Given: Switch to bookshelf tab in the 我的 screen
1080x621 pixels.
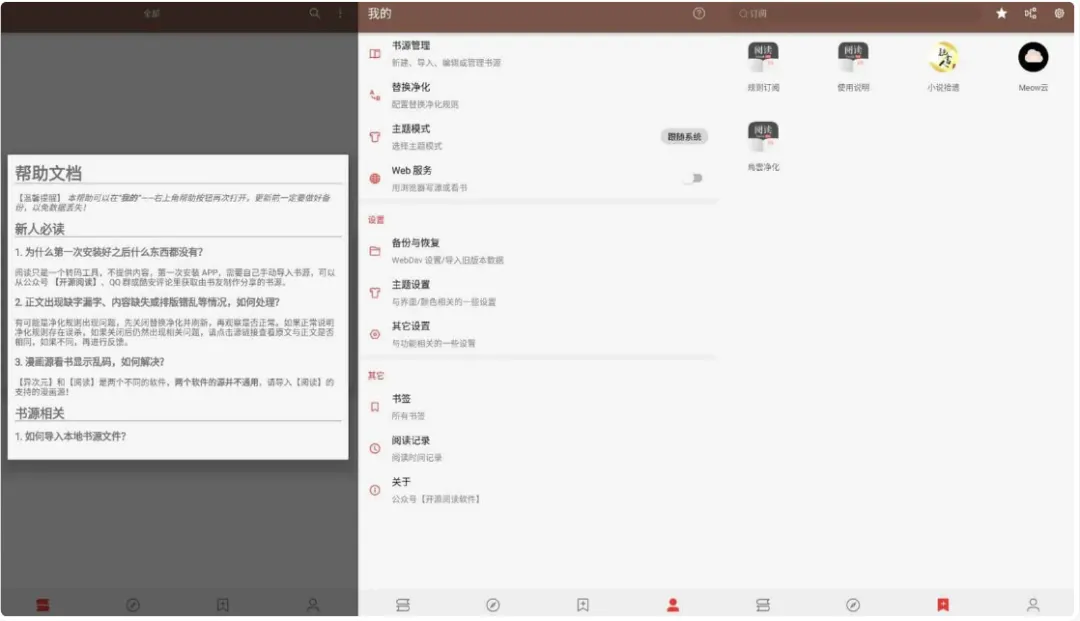Looking at the screenshot, I should [x=403, y=605].
